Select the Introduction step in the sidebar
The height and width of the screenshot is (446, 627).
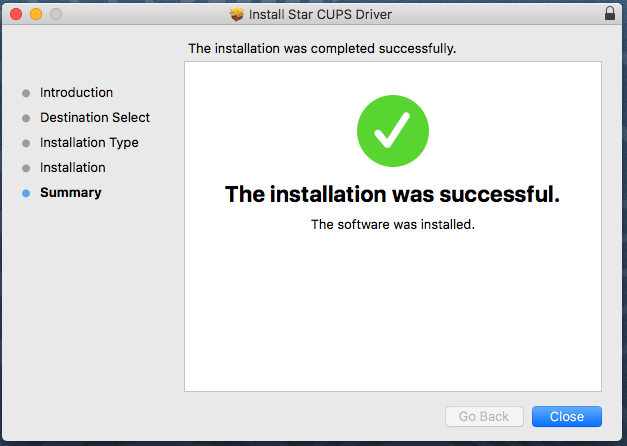76,93
